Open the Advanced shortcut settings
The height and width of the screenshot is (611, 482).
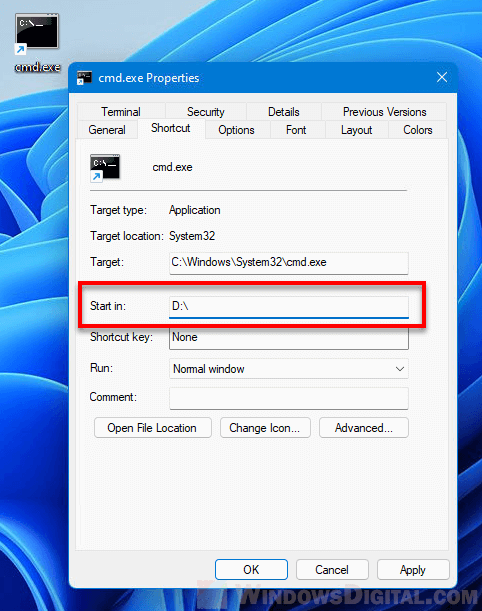coord(364,428)
